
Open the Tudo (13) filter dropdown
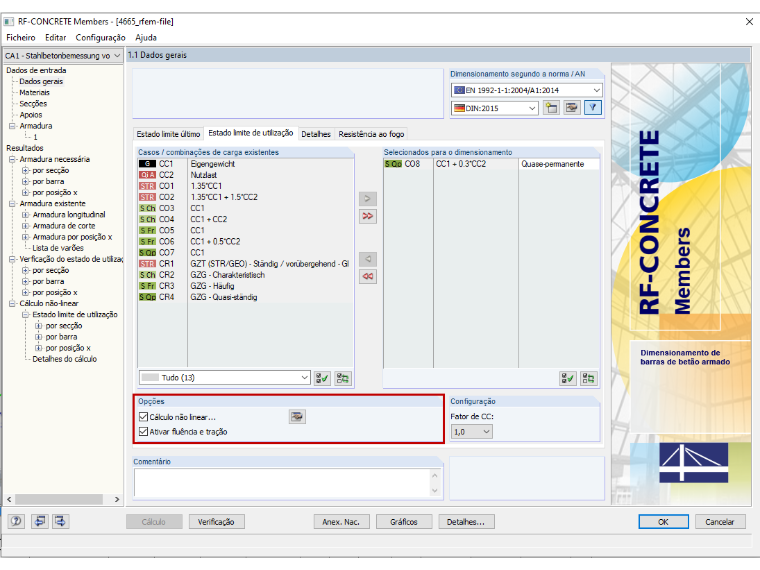pyautogui.click(x=224, y=378)
